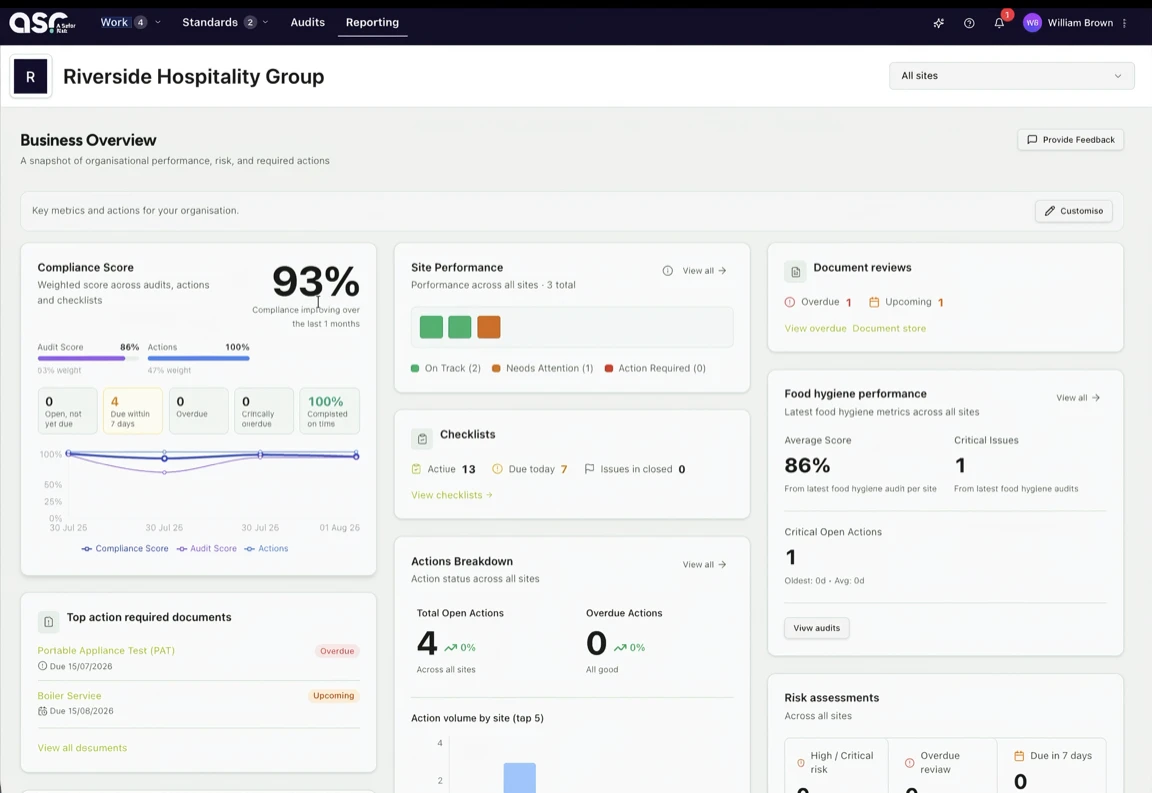Toggle Action Required (0) legend item

click(x=655, y=368)
